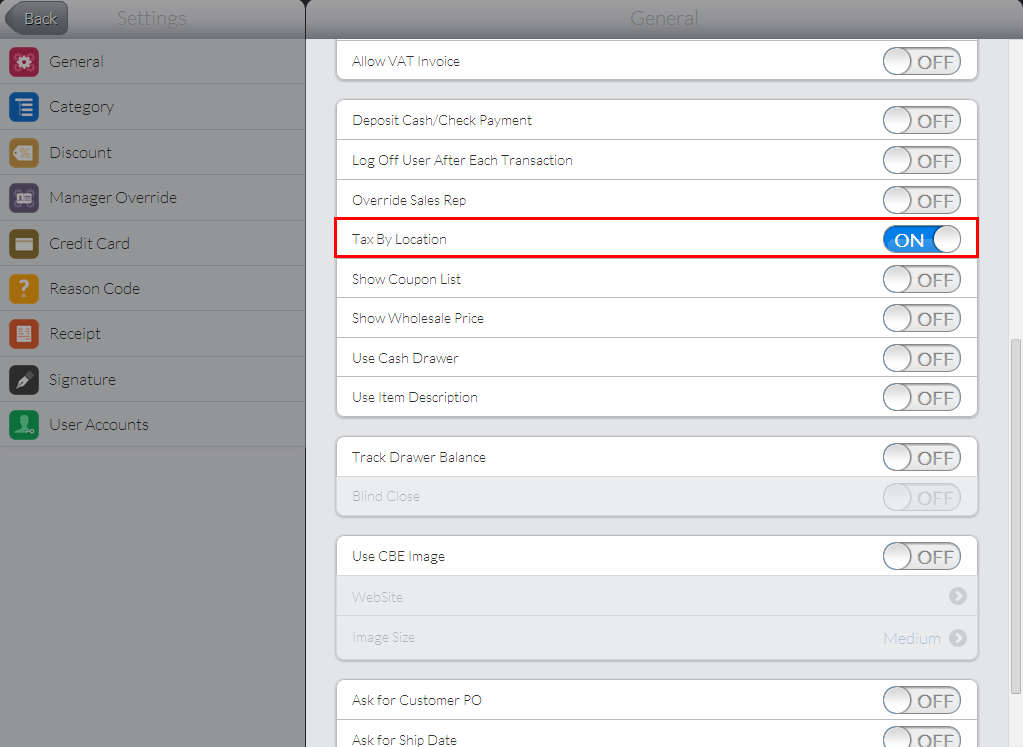Image resolution: width=1023 pixels, height=747 pixels.
Task: Switch on Log Off User After Each Transaction
Action: 921,161
